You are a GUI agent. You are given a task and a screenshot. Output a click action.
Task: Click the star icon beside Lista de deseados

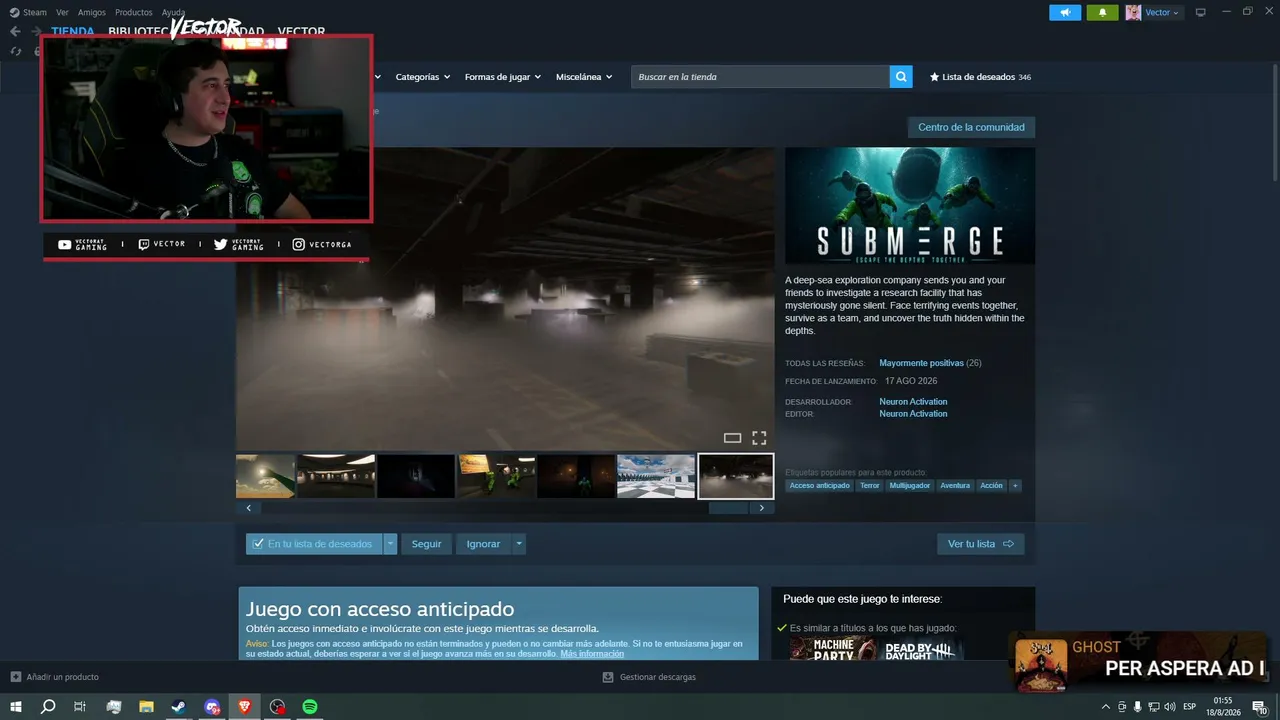click(934, 77)
